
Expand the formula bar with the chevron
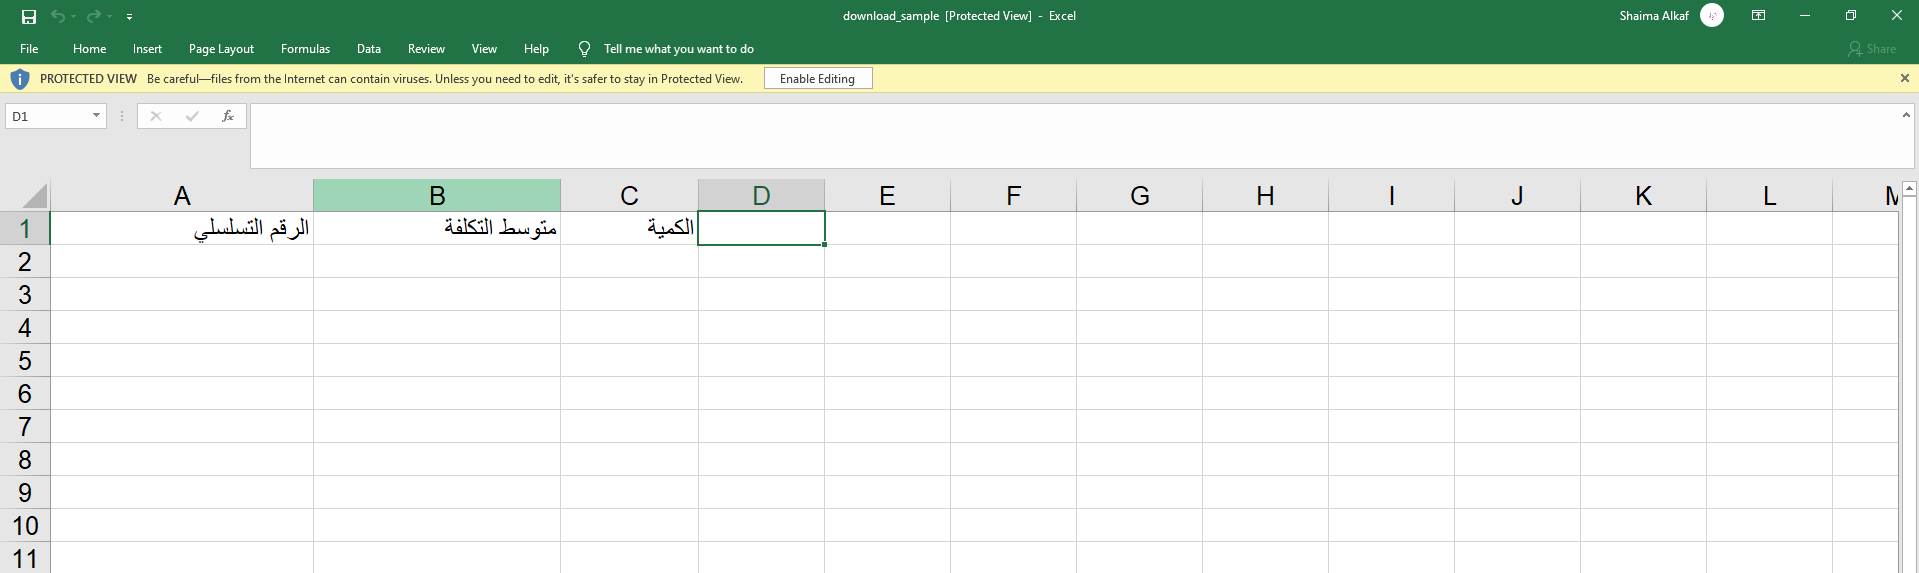pyautogui.click(x=1906, y=115)
